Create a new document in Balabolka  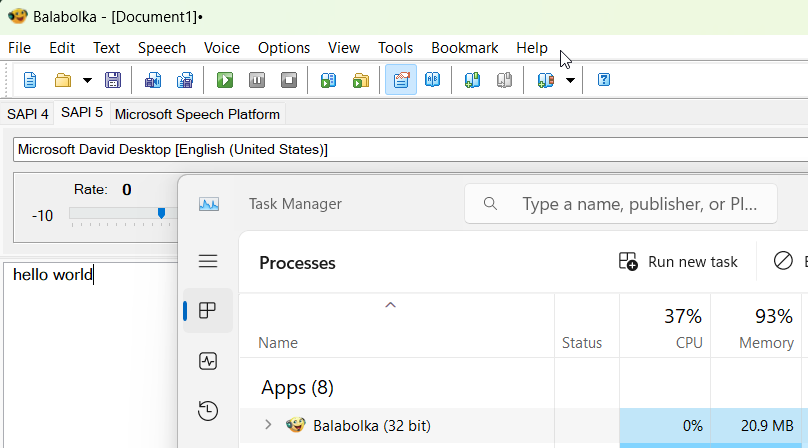click(x=30, y=80)
